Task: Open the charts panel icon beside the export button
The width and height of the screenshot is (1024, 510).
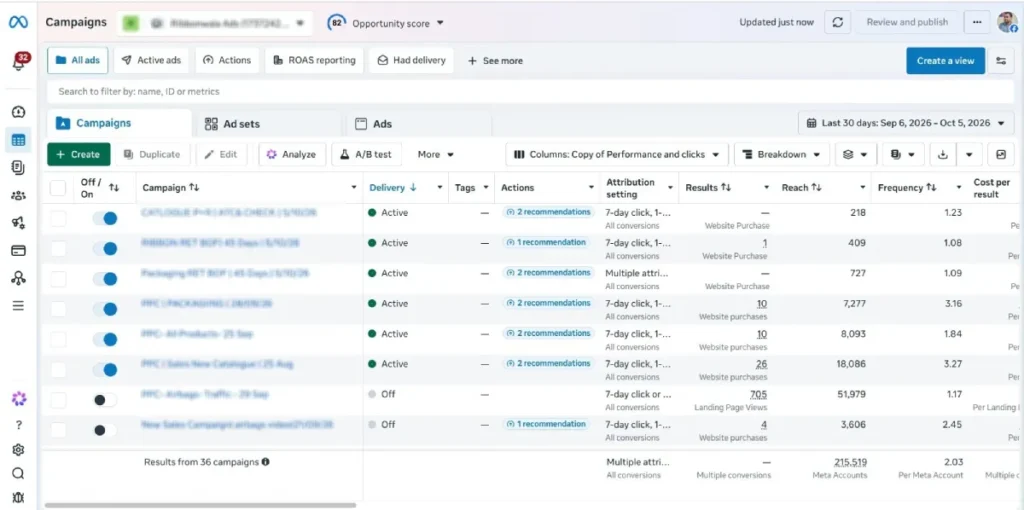Action: coord(1001,155)
